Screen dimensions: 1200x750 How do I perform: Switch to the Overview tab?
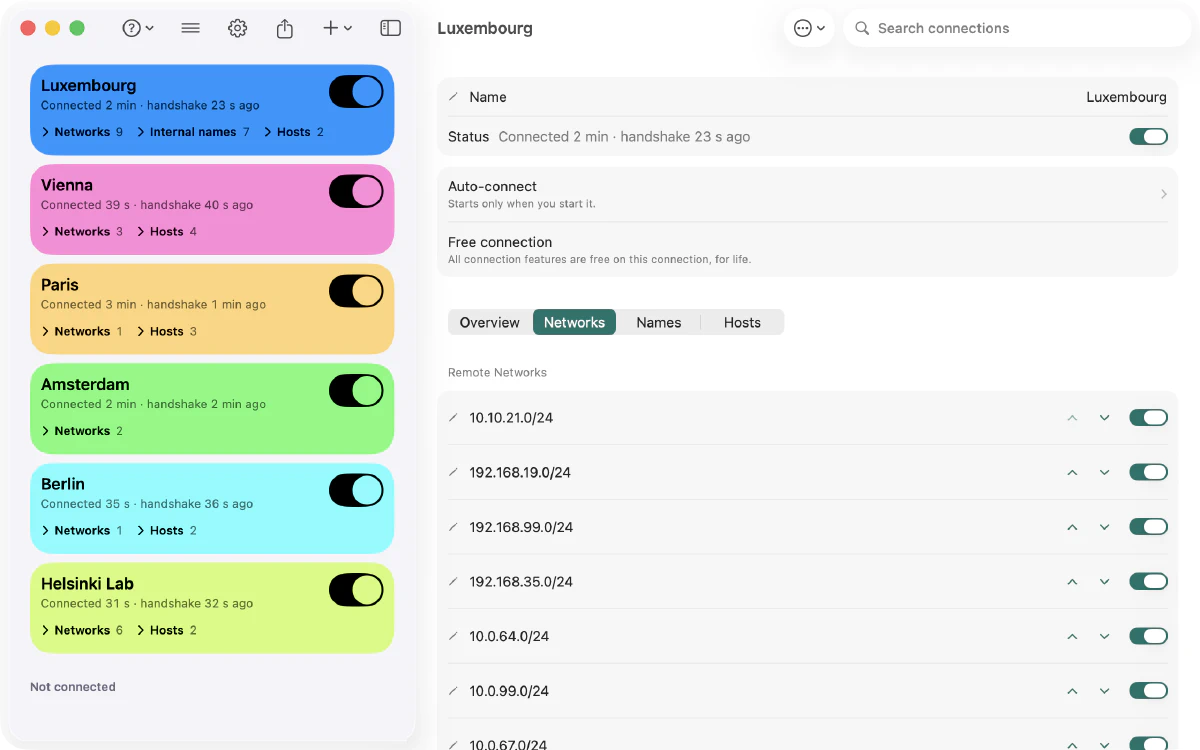[x=490, y=322]
